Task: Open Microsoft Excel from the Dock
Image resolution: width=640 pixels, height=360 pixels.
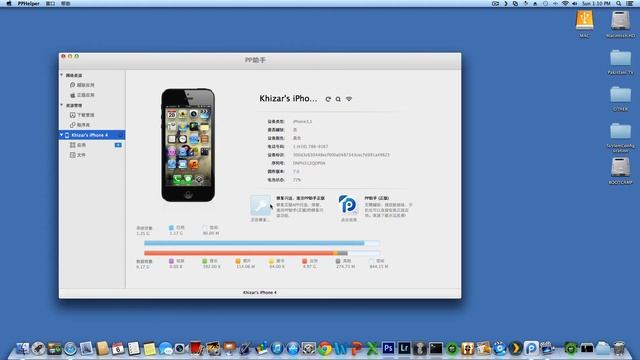Action: [372, 349]
